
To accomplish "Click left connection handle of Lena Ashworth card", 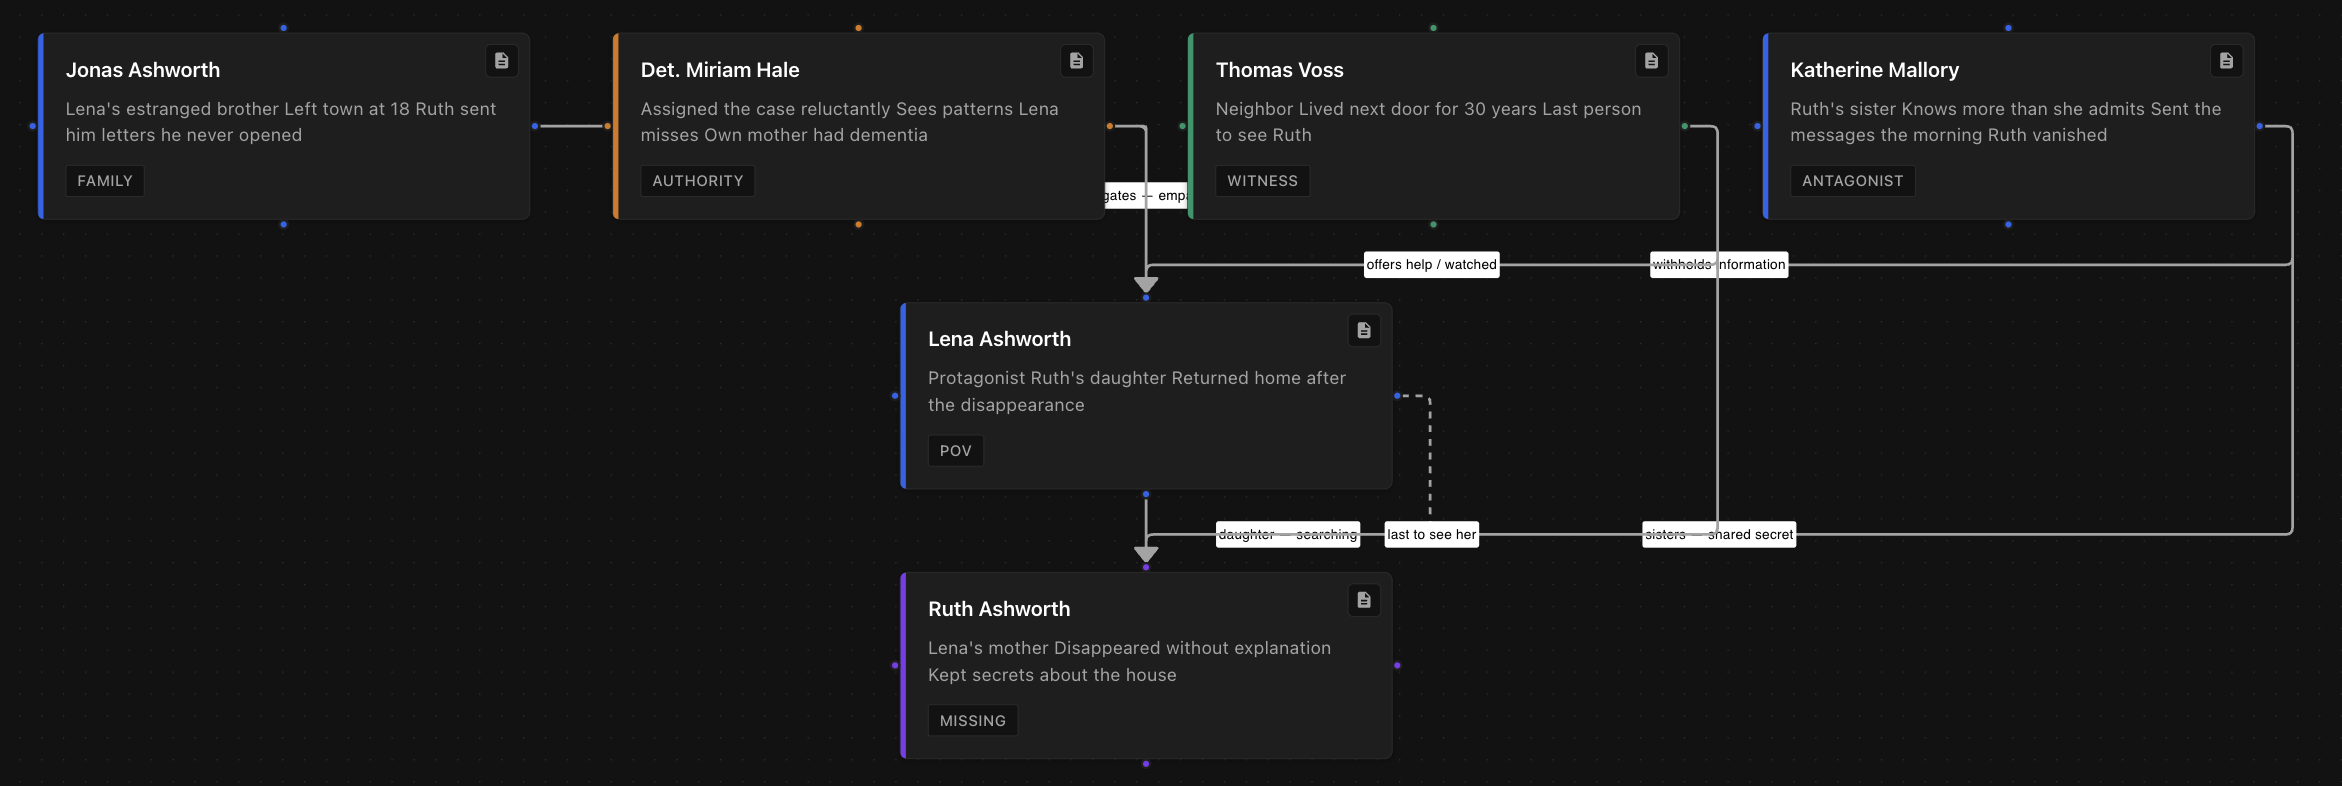I will point(895,396).
